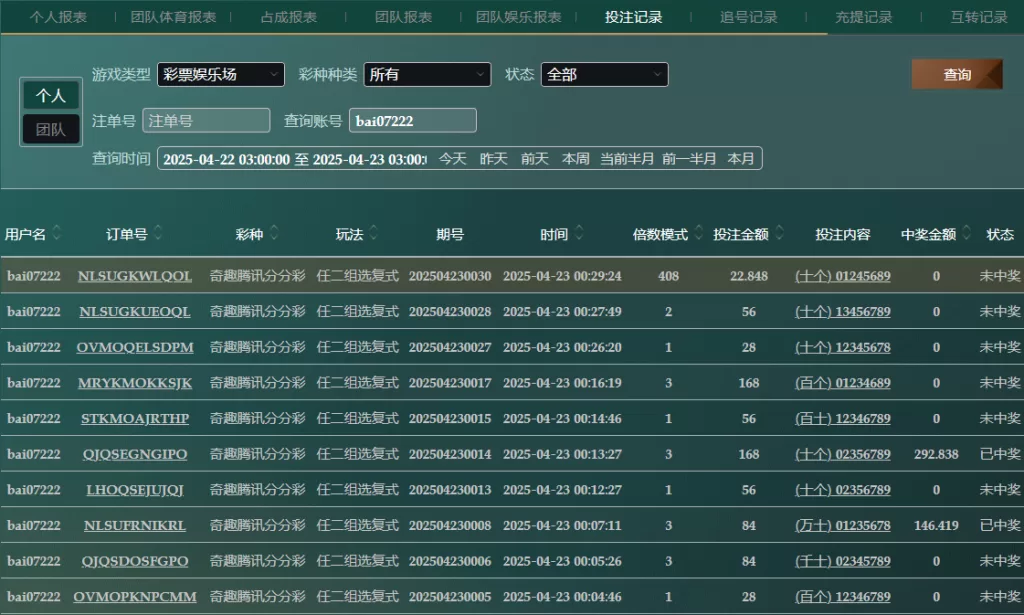Open the 游戏类型 dropdown 彩票娱乐场
Screen dimensions: 1024x615
[221, 74]
